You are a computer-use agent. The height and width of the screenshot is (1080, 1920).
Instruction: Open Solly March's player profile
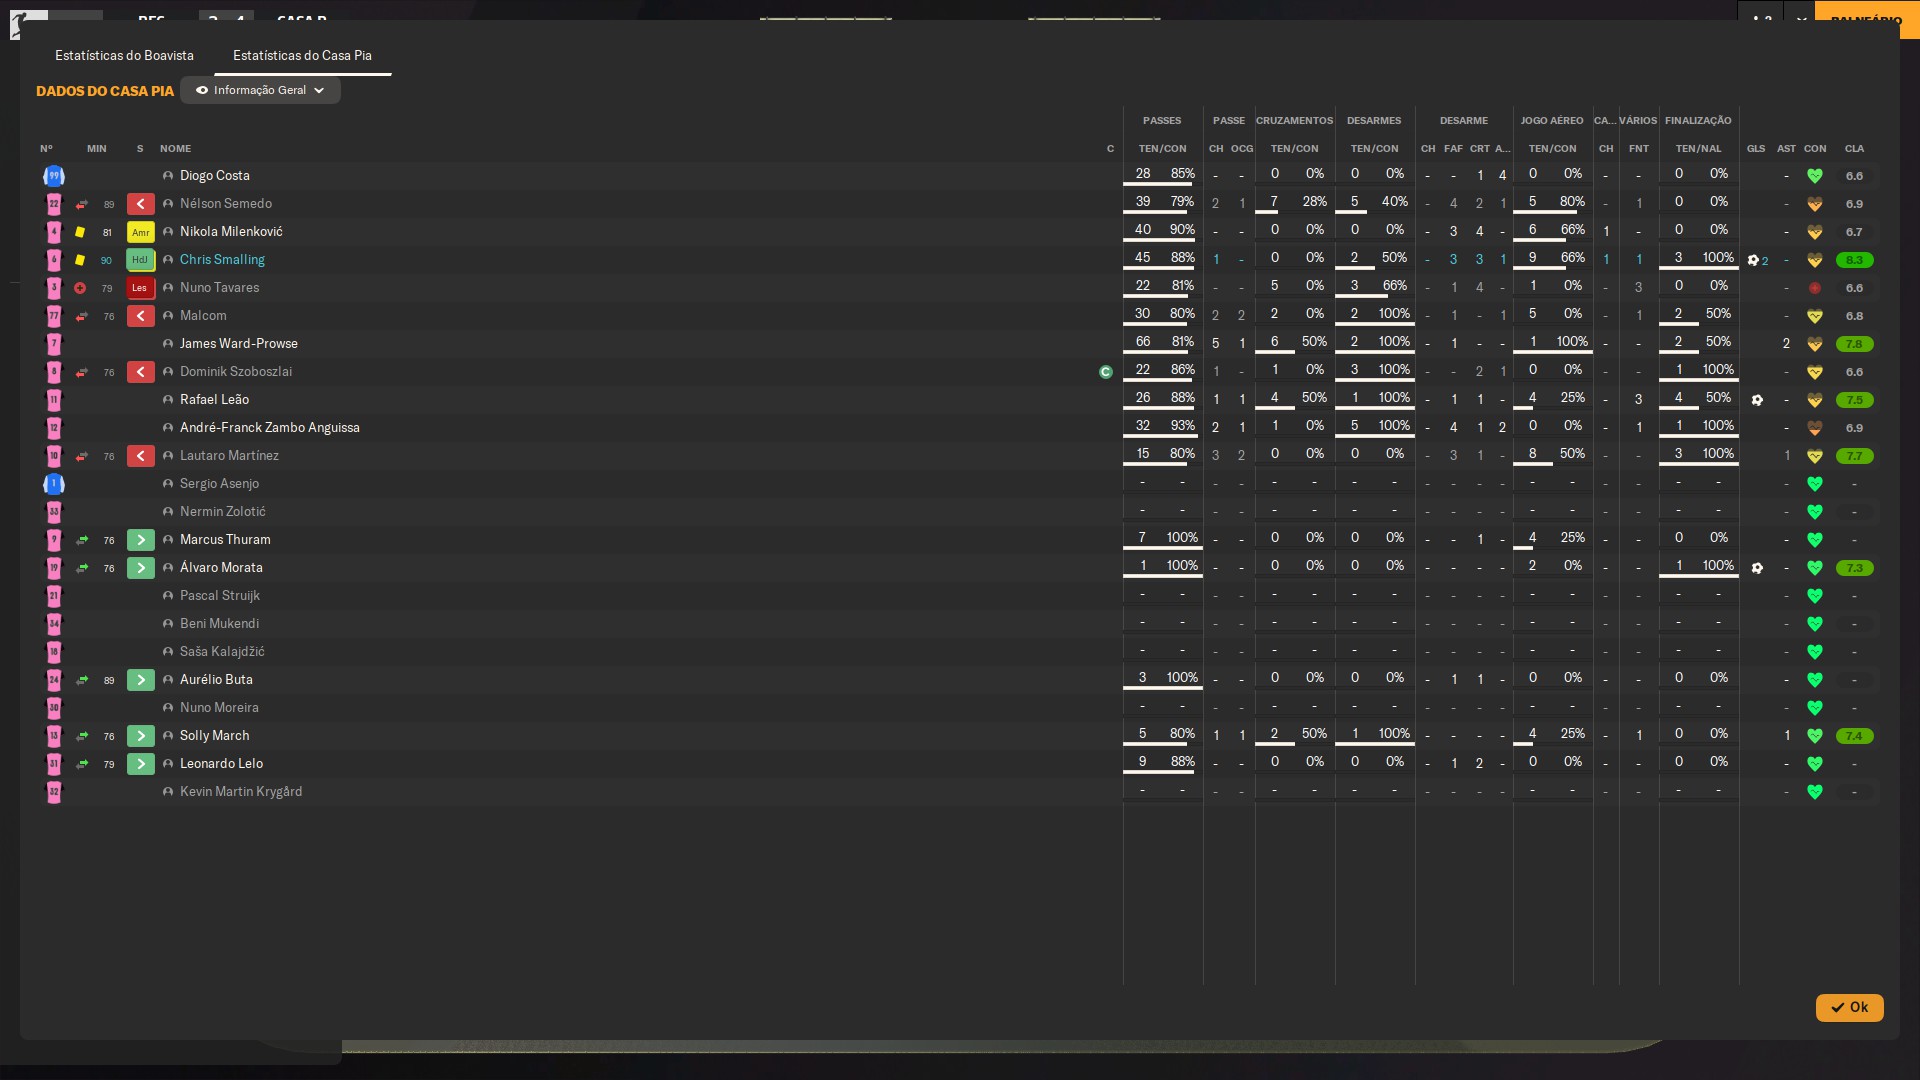click(x=214, y=736)
